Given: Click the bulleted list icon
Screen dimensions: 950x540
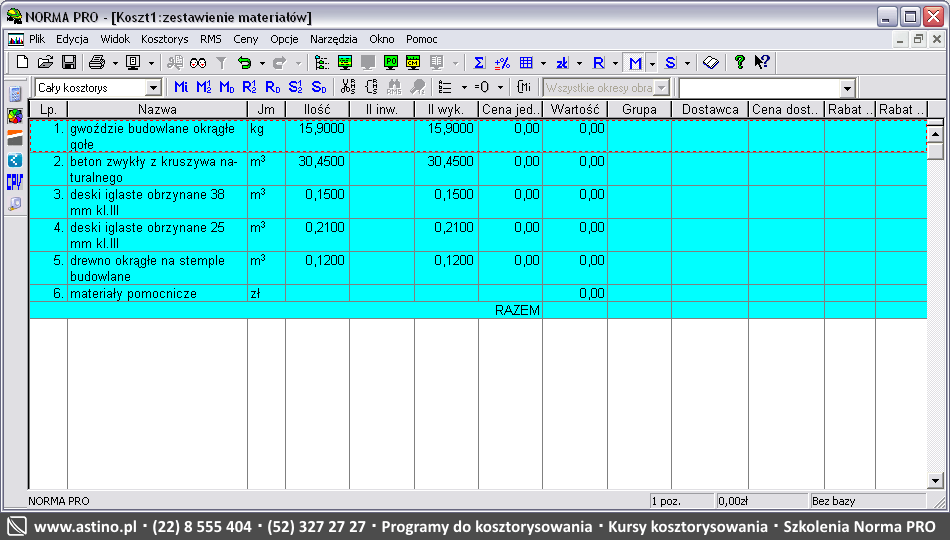Looking at the screenshot, I should pos(445,87).
